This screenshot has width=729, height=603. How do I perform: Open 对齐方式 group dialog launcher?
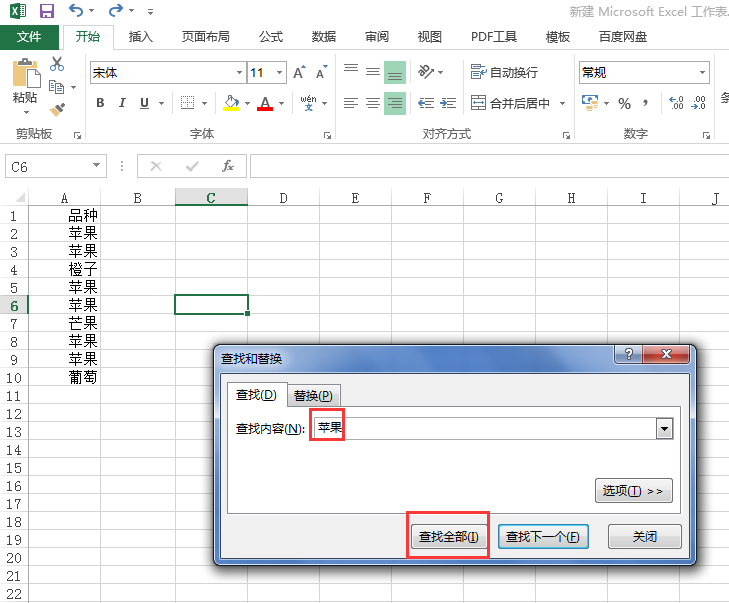(566, 135)
